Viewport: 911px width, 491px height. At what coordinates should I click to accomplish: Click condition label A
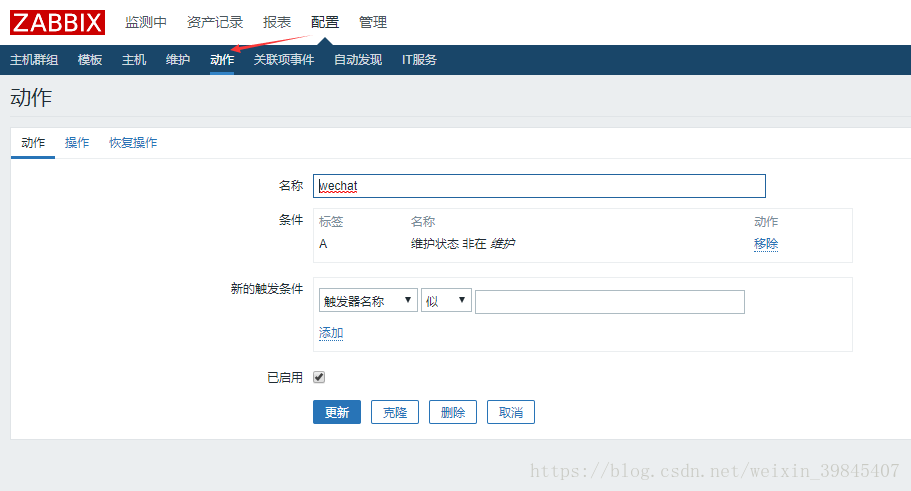click(323, 244)
